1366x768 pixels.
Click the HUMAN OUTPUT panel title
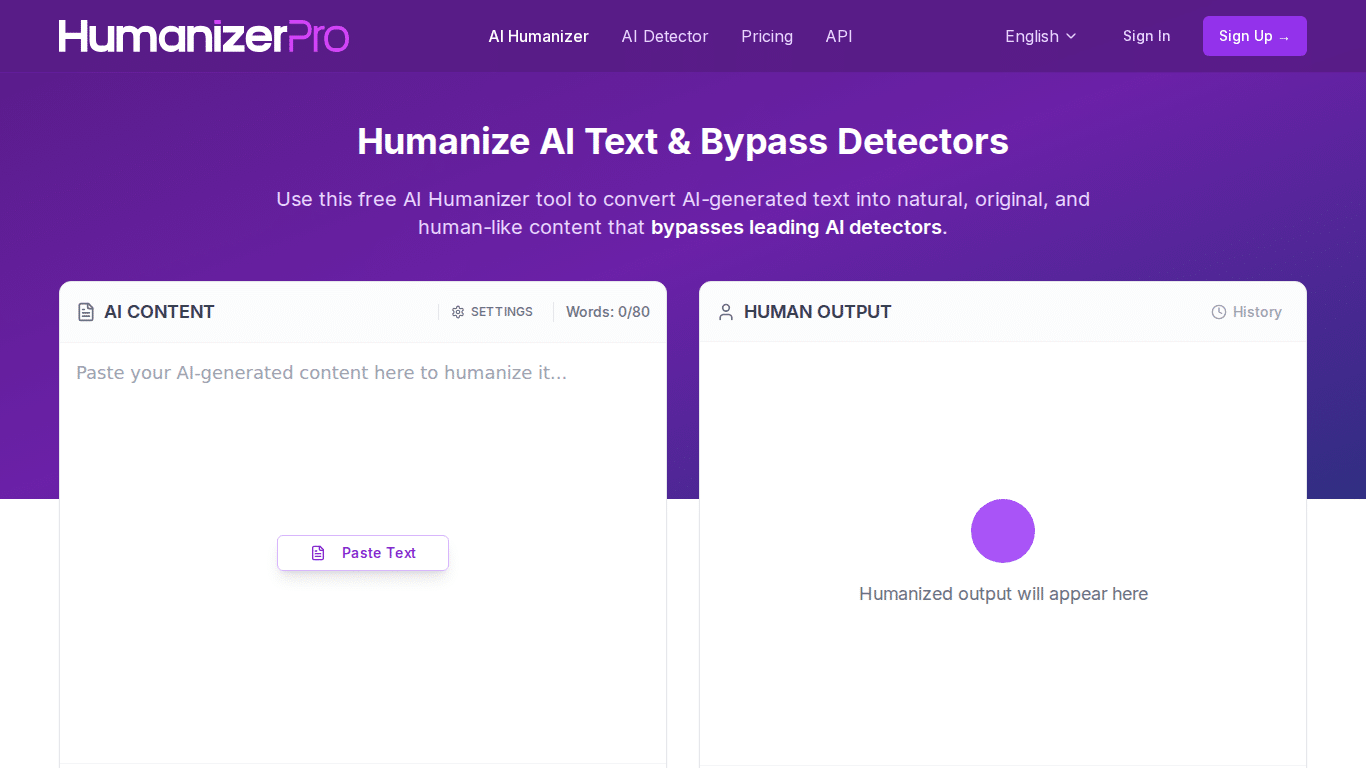(x=817, y=312)
